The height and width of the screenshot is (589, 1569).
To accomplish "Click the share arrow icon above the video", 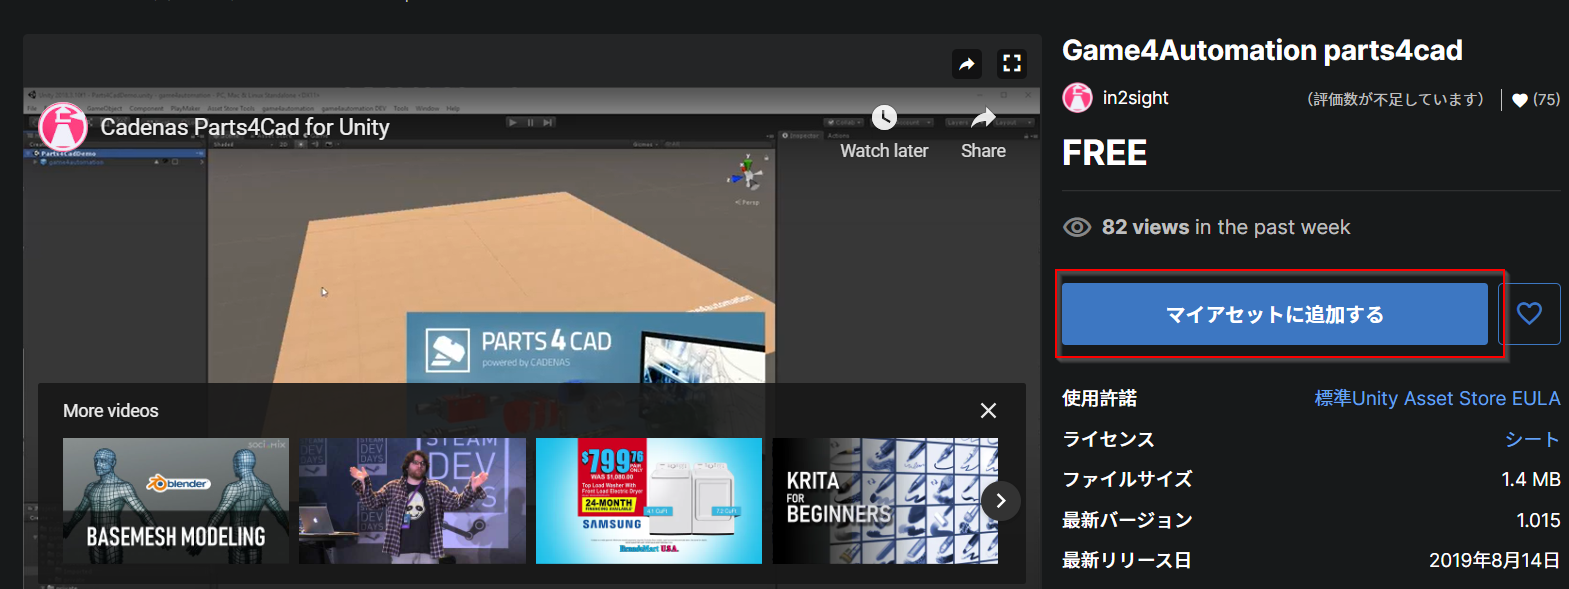I will tap(967, 64).
